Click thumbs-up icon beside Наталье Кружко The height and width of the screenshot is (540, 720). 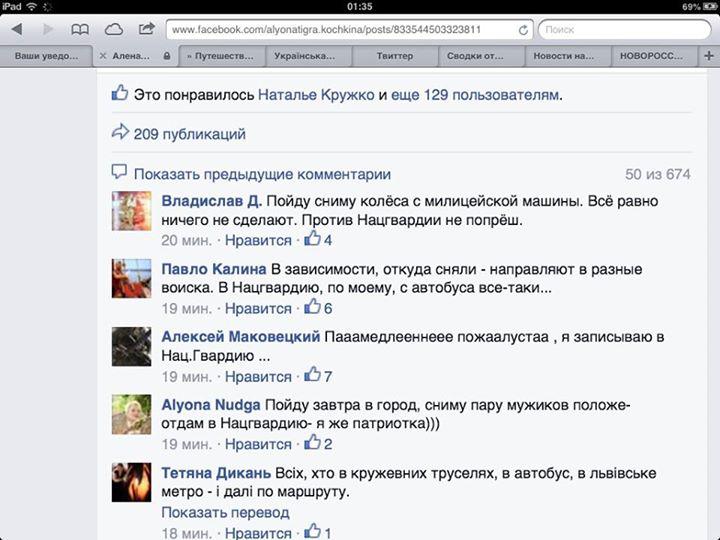coord(120,93)
